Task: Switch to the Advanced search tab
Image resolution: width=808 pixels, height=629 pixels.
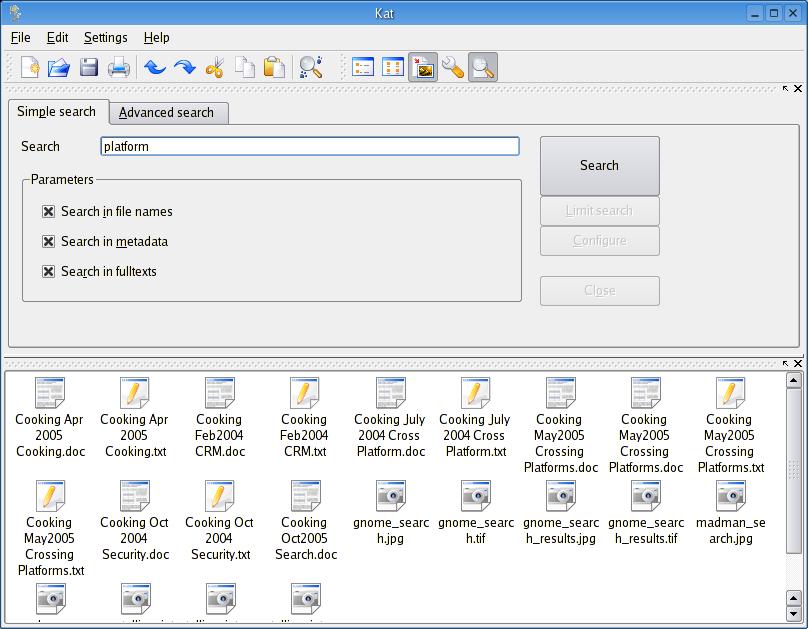Action: coord(167,113)
